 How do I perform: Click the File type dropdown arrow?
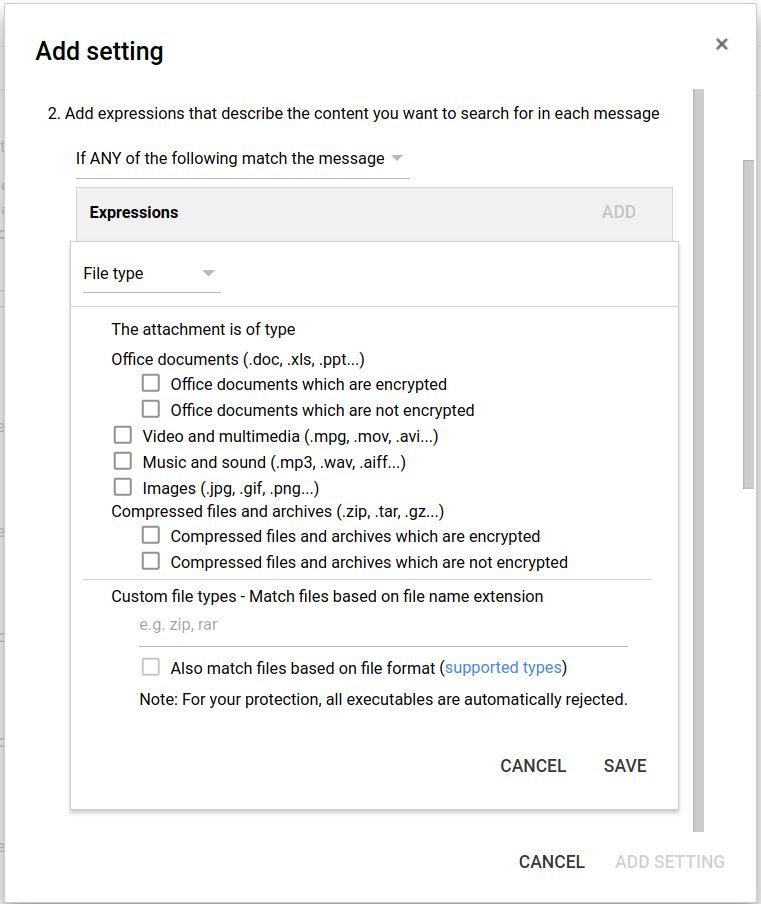[209, 273]
